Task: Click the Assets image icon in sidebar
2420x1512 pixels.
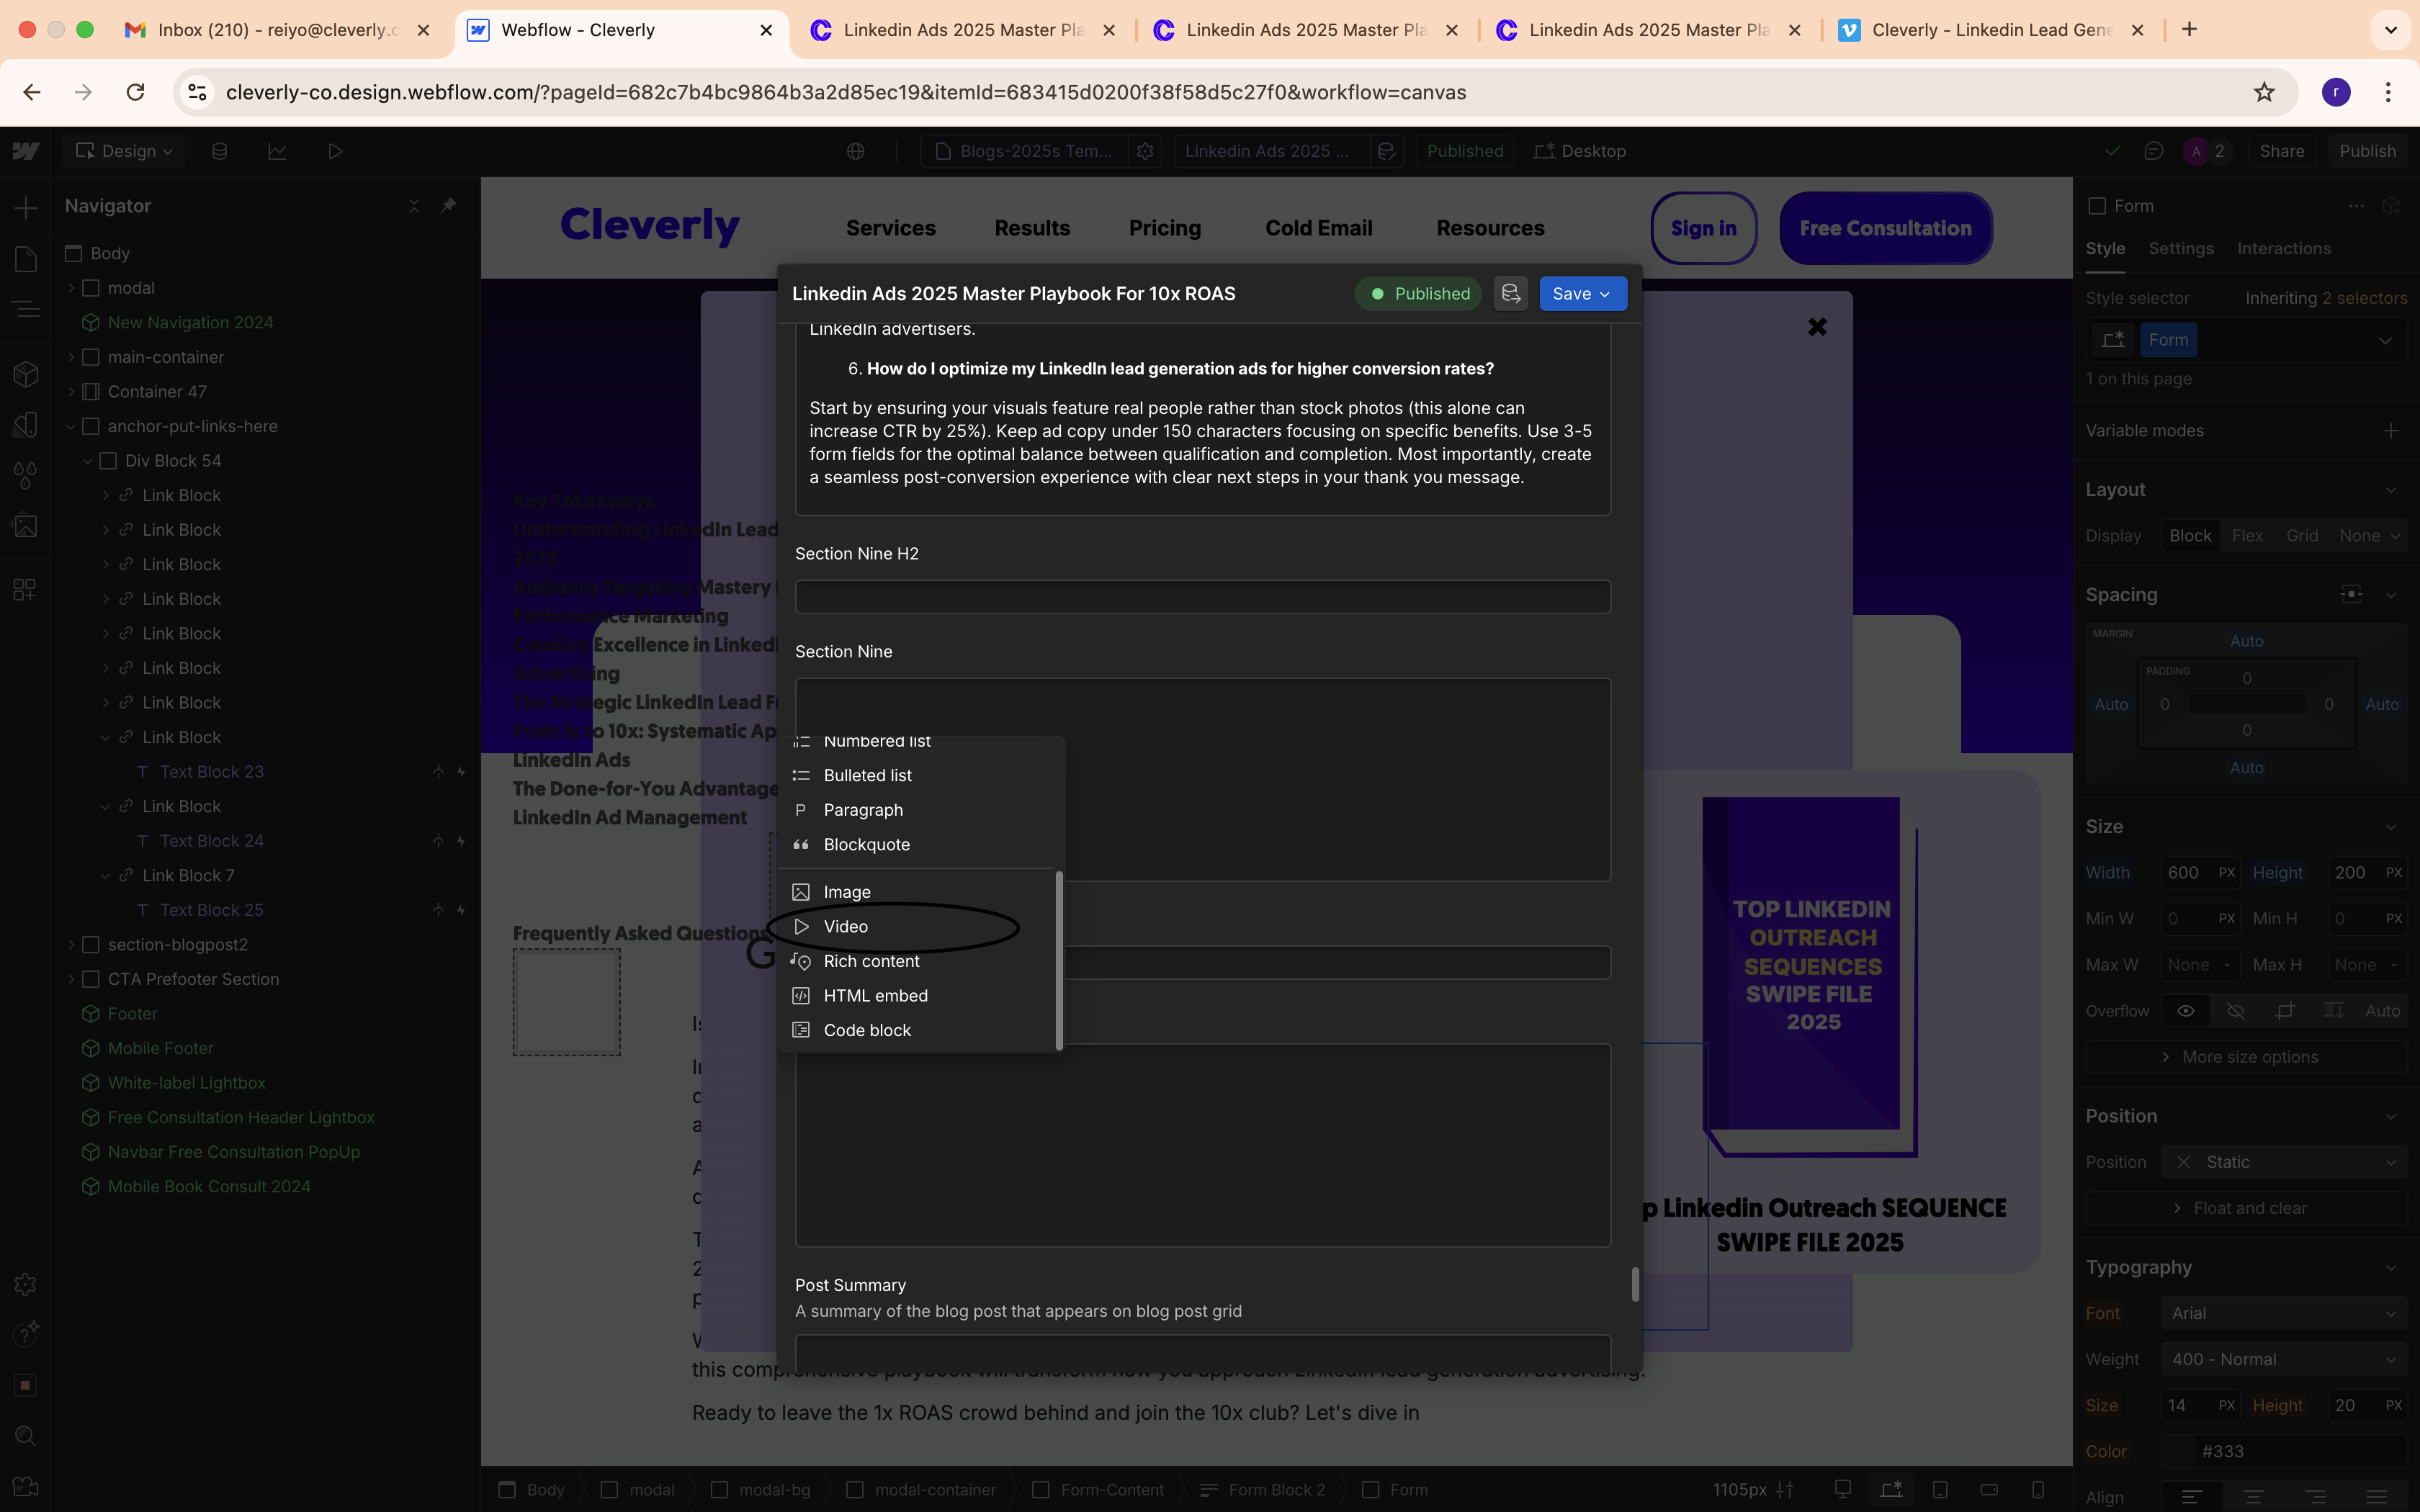Action: pos(26,526)
